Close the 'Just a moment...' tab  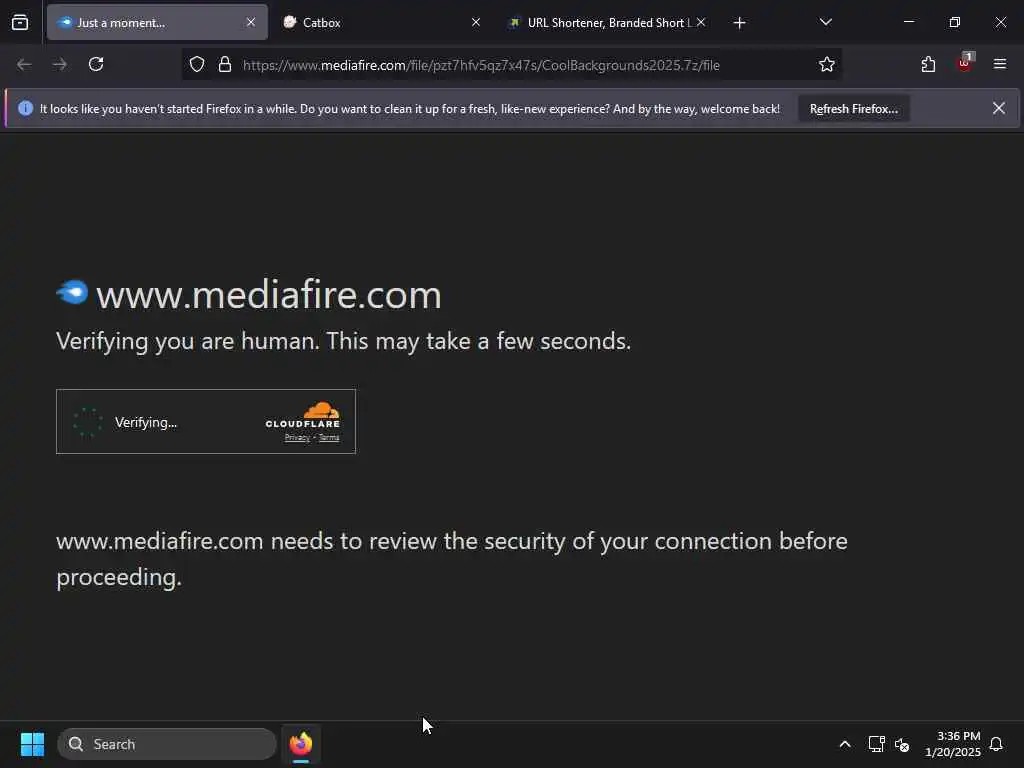[x=251, y=23]
